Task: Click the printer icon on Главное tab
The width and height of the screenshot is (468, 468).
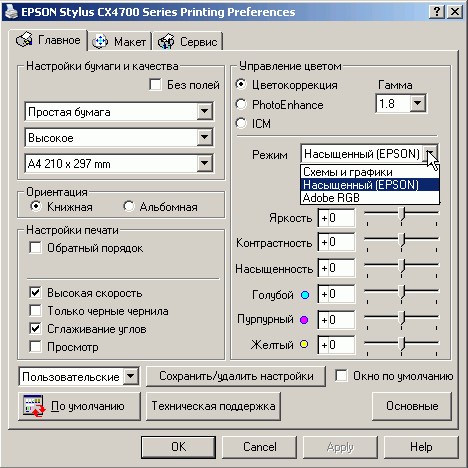Action: (24, 40)
